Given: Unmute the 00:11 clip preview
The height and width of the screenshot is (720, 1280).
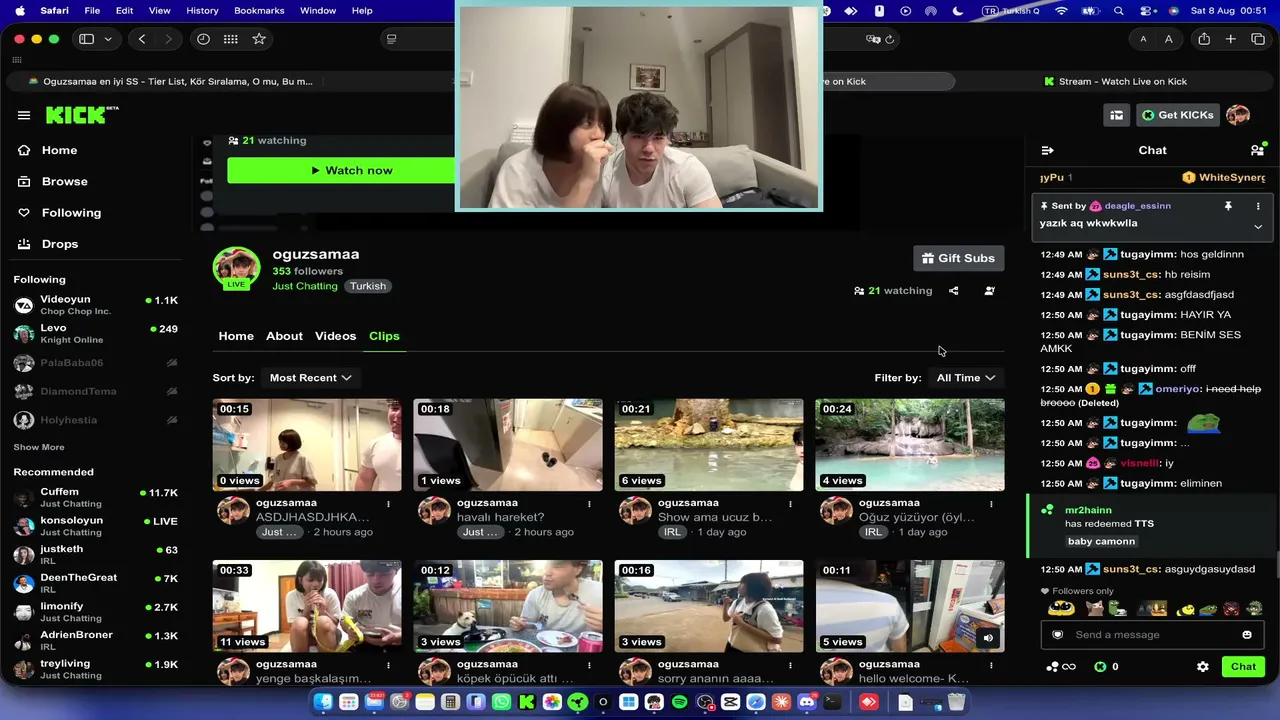Looking at the screenshot, I should [988, 638].
